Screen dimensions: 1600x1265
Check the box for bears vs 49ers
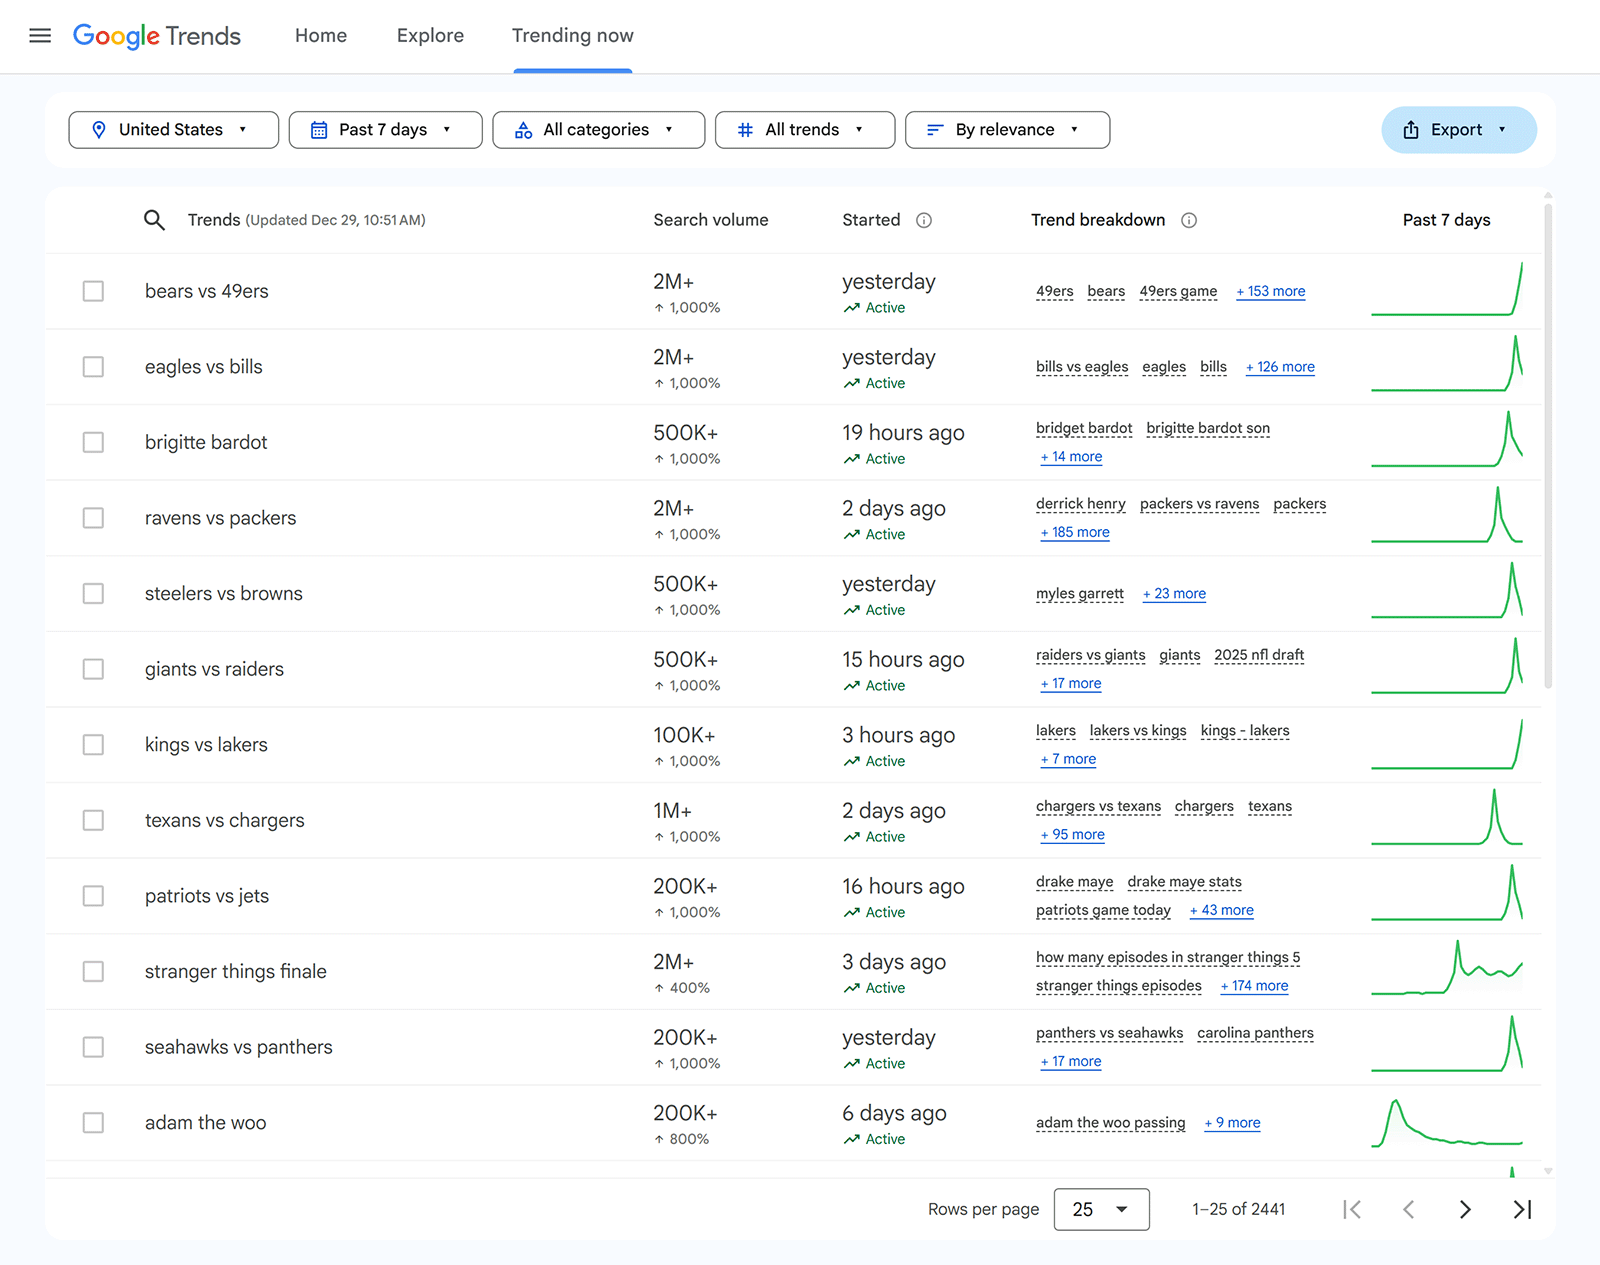click(93, 291)
